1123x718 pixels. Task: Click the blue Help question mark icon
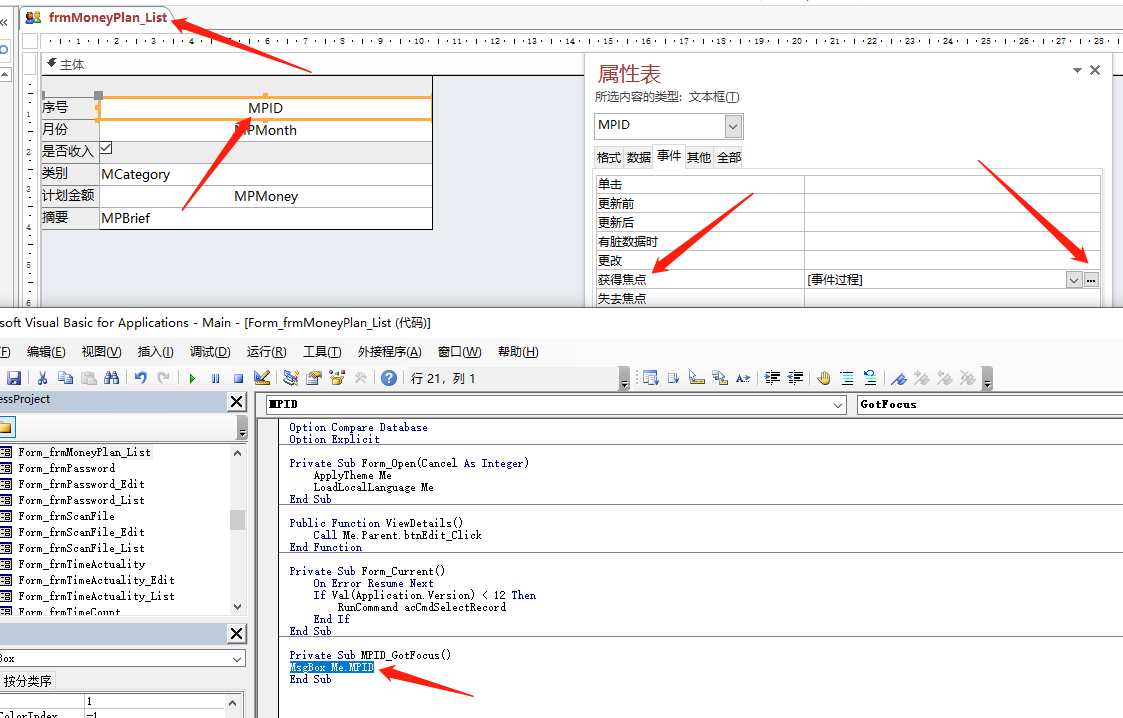389,378
